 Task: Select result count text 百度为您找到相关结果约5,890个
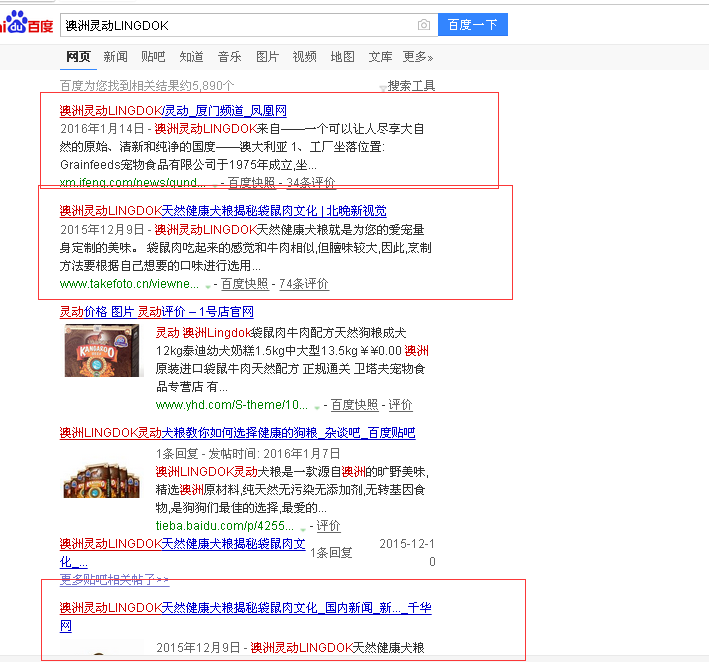(x=147, y=85)
